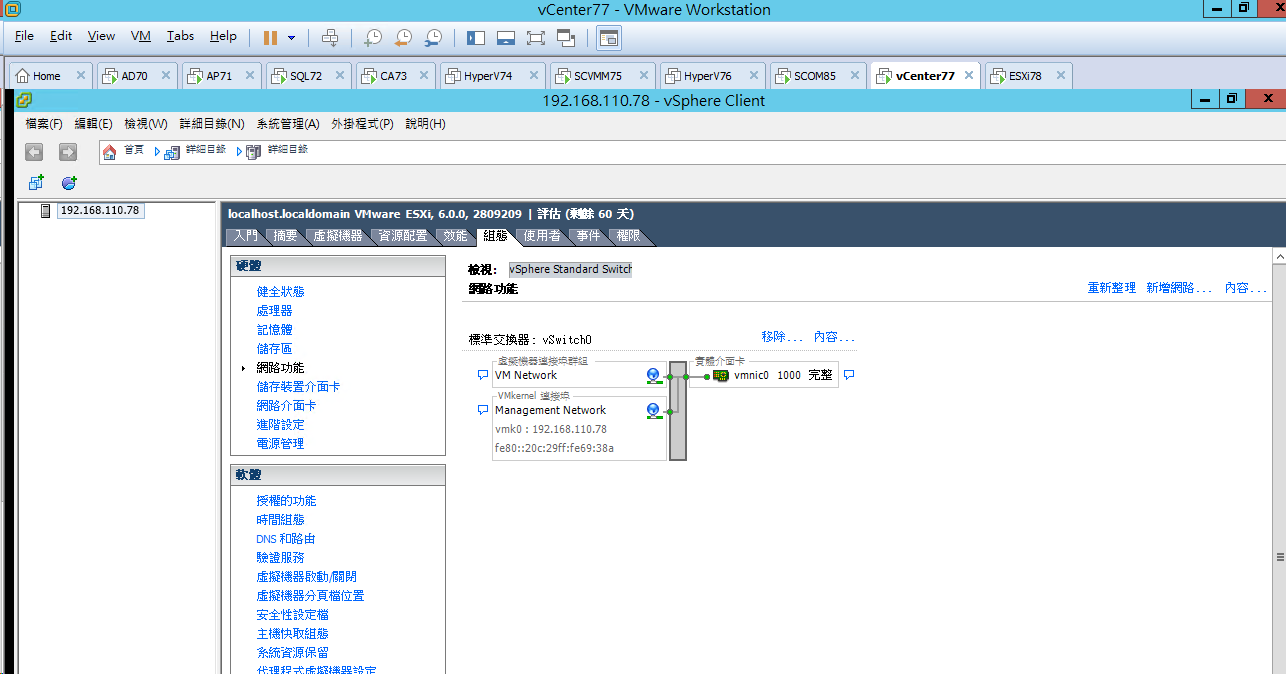Revert to snapshot with the clock-arrow icon
This screenshot has height=674, width=1286.
(403, 38)
